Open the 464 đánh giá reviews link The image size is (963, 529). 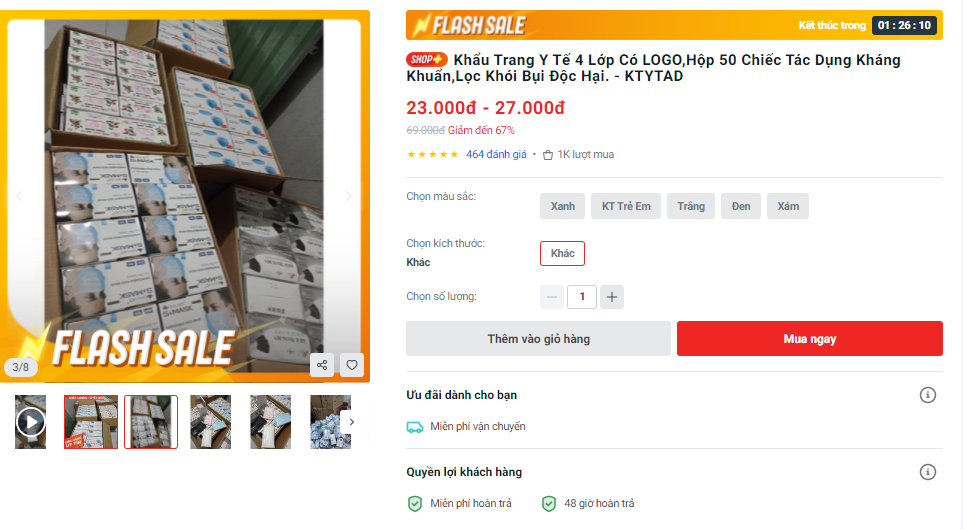(x=496, y=155)
